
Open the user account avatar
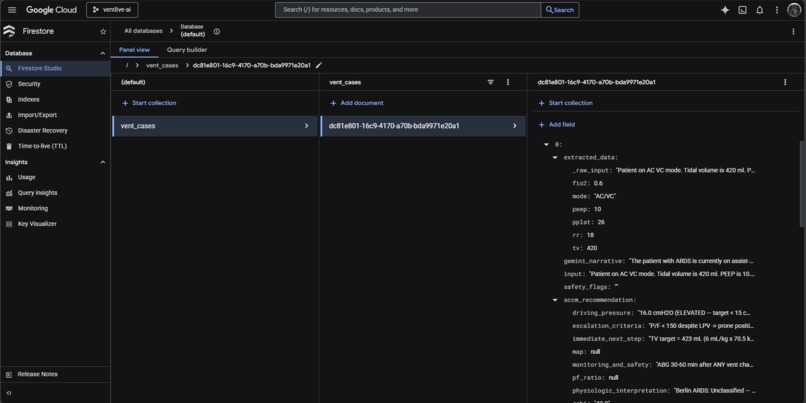pyautogui.click(x=794, y=10)
